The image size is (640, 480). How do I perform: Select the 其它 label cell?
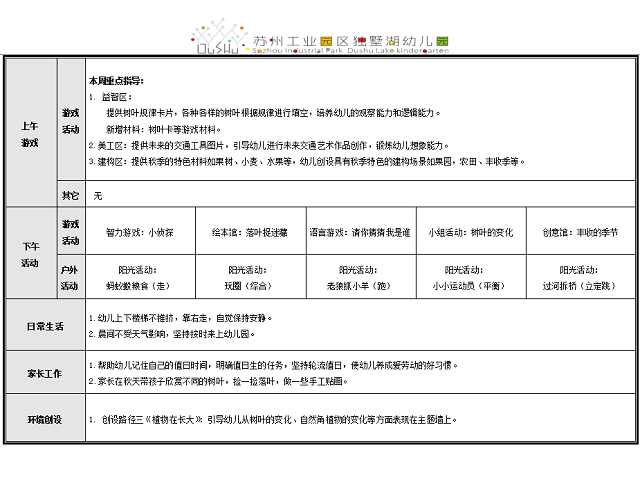coord(71,194)
